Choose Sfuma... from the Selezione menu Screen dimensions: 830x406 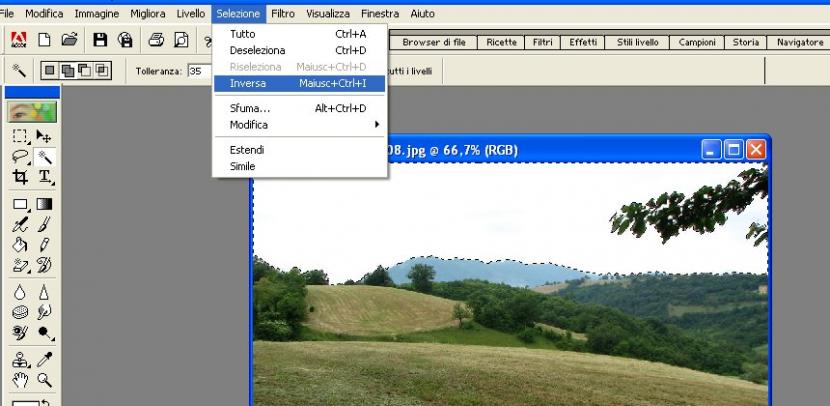point(299,109)
